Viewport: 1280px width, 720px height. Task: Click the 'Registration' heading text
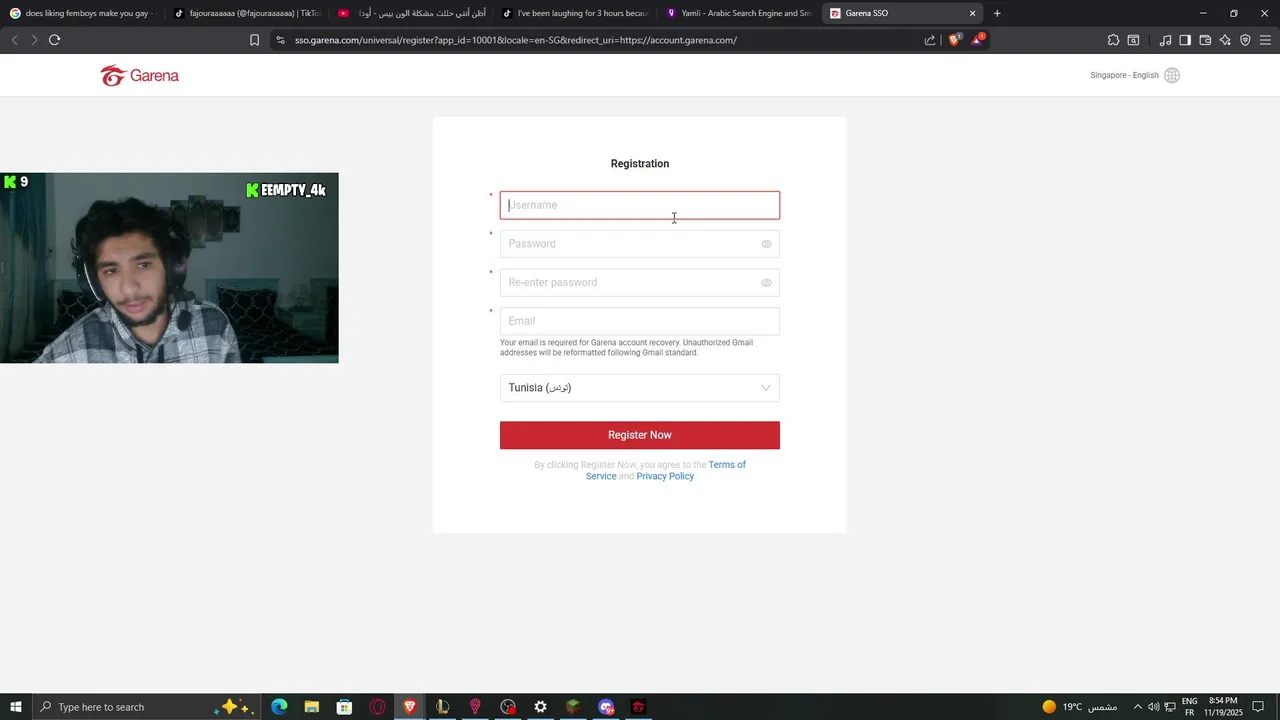pyautogui.click(x=640, y=164)
